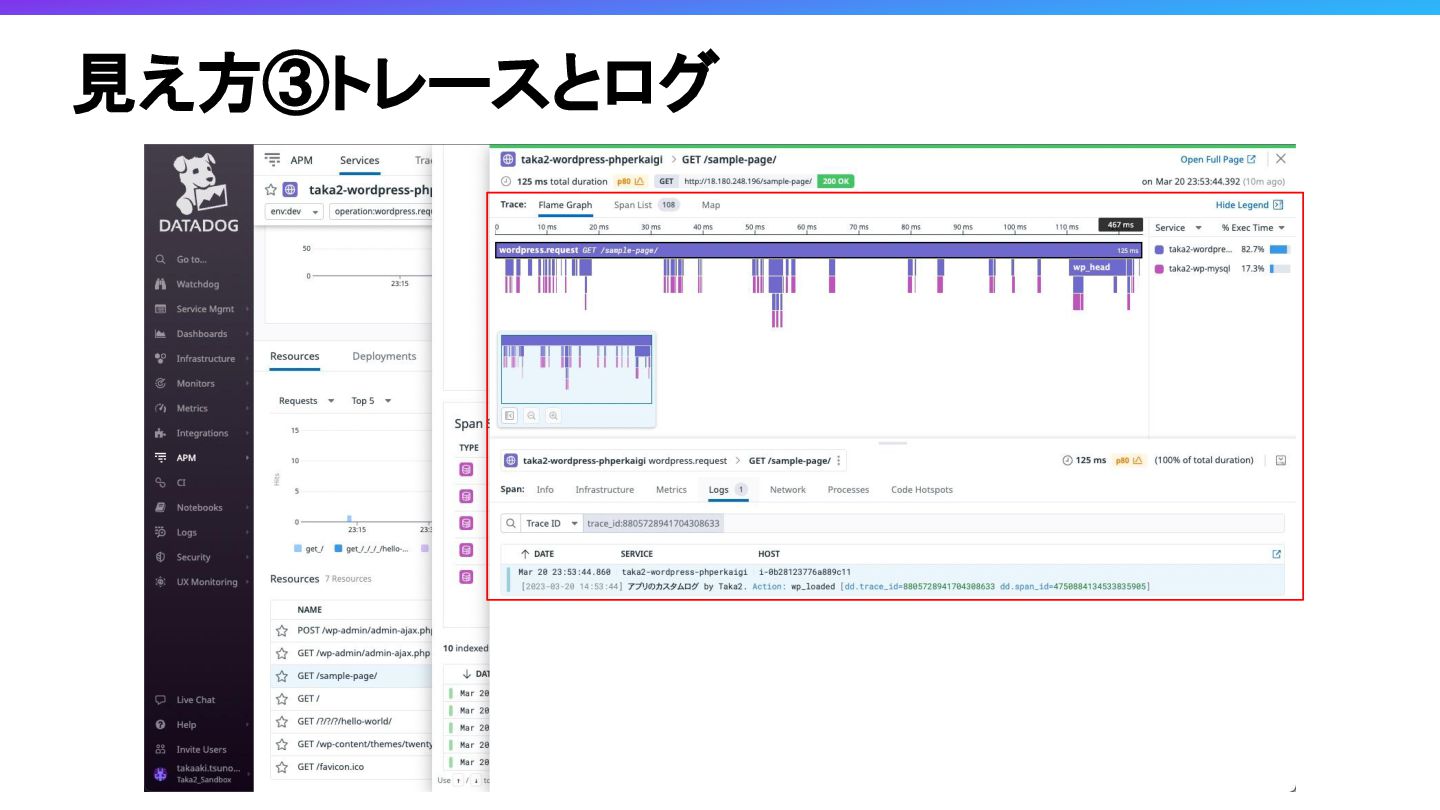
Task: Open the operation:wordpress.request dropdown
Action: 381,212
